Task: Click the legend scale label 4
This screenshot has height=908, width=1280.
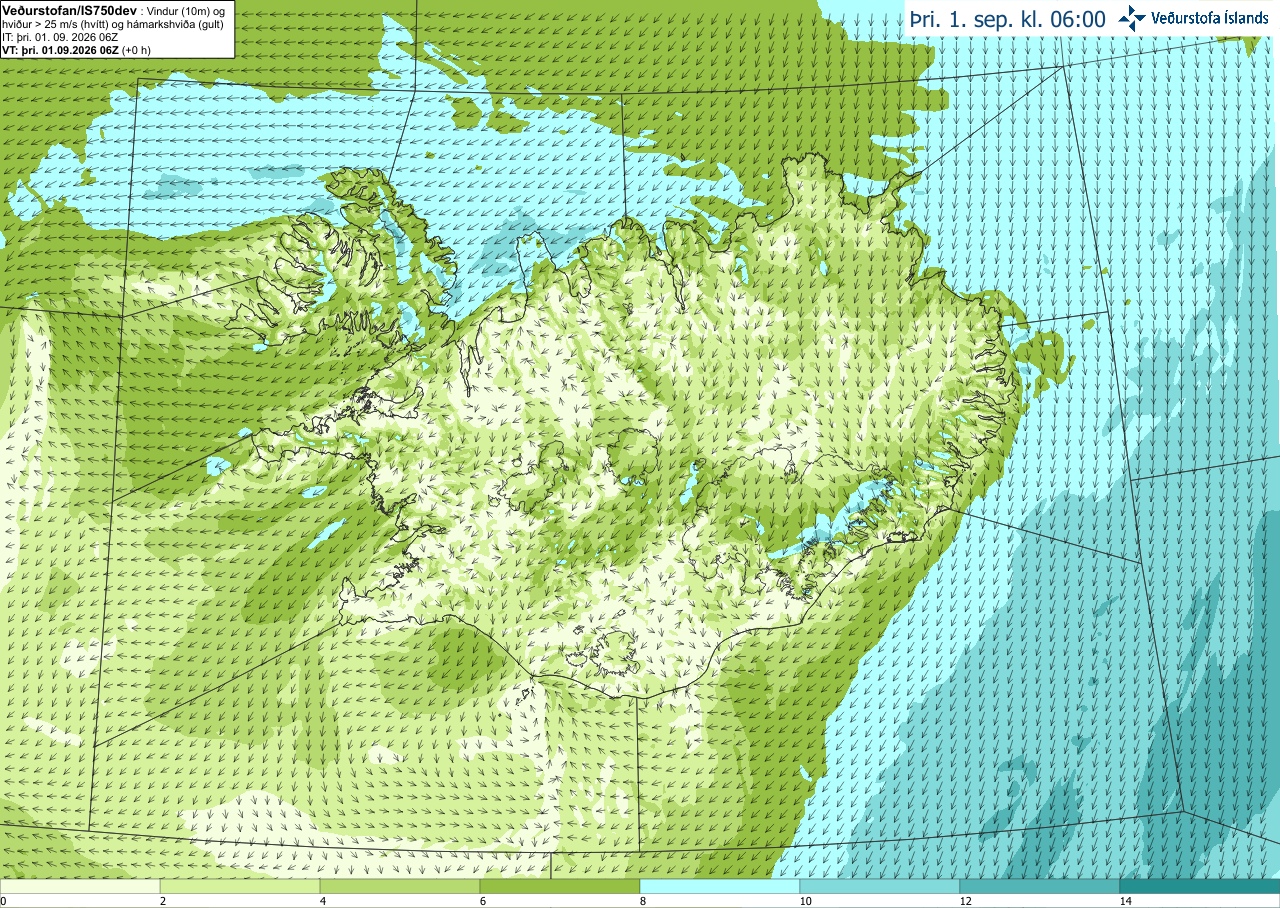Action: tap(322, 901)
